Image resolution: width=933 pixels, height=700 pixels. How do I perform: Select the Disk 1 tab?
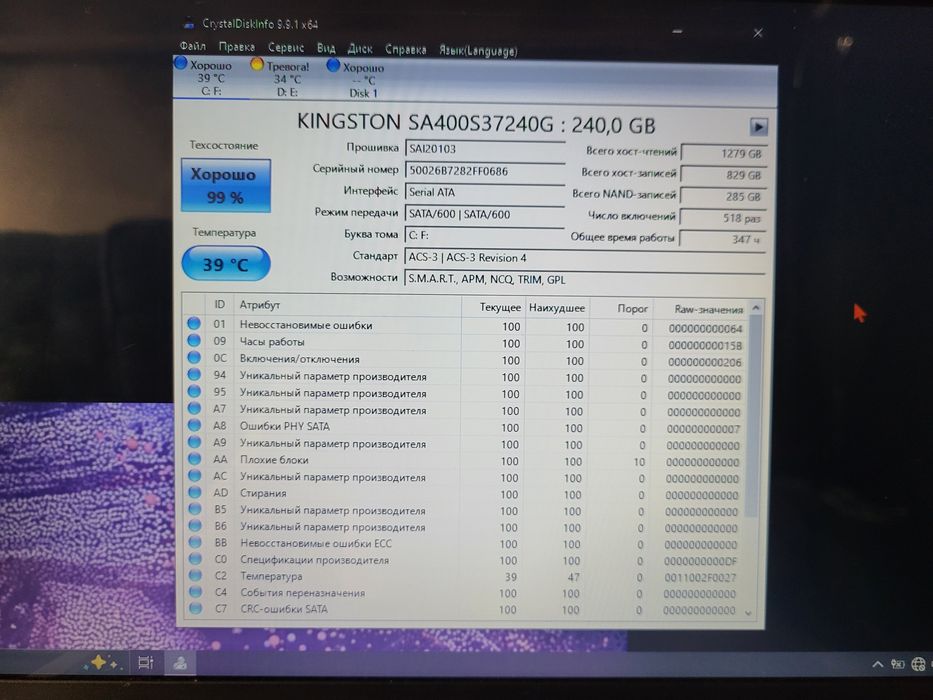pyautogui.click(x=356, y=79)
